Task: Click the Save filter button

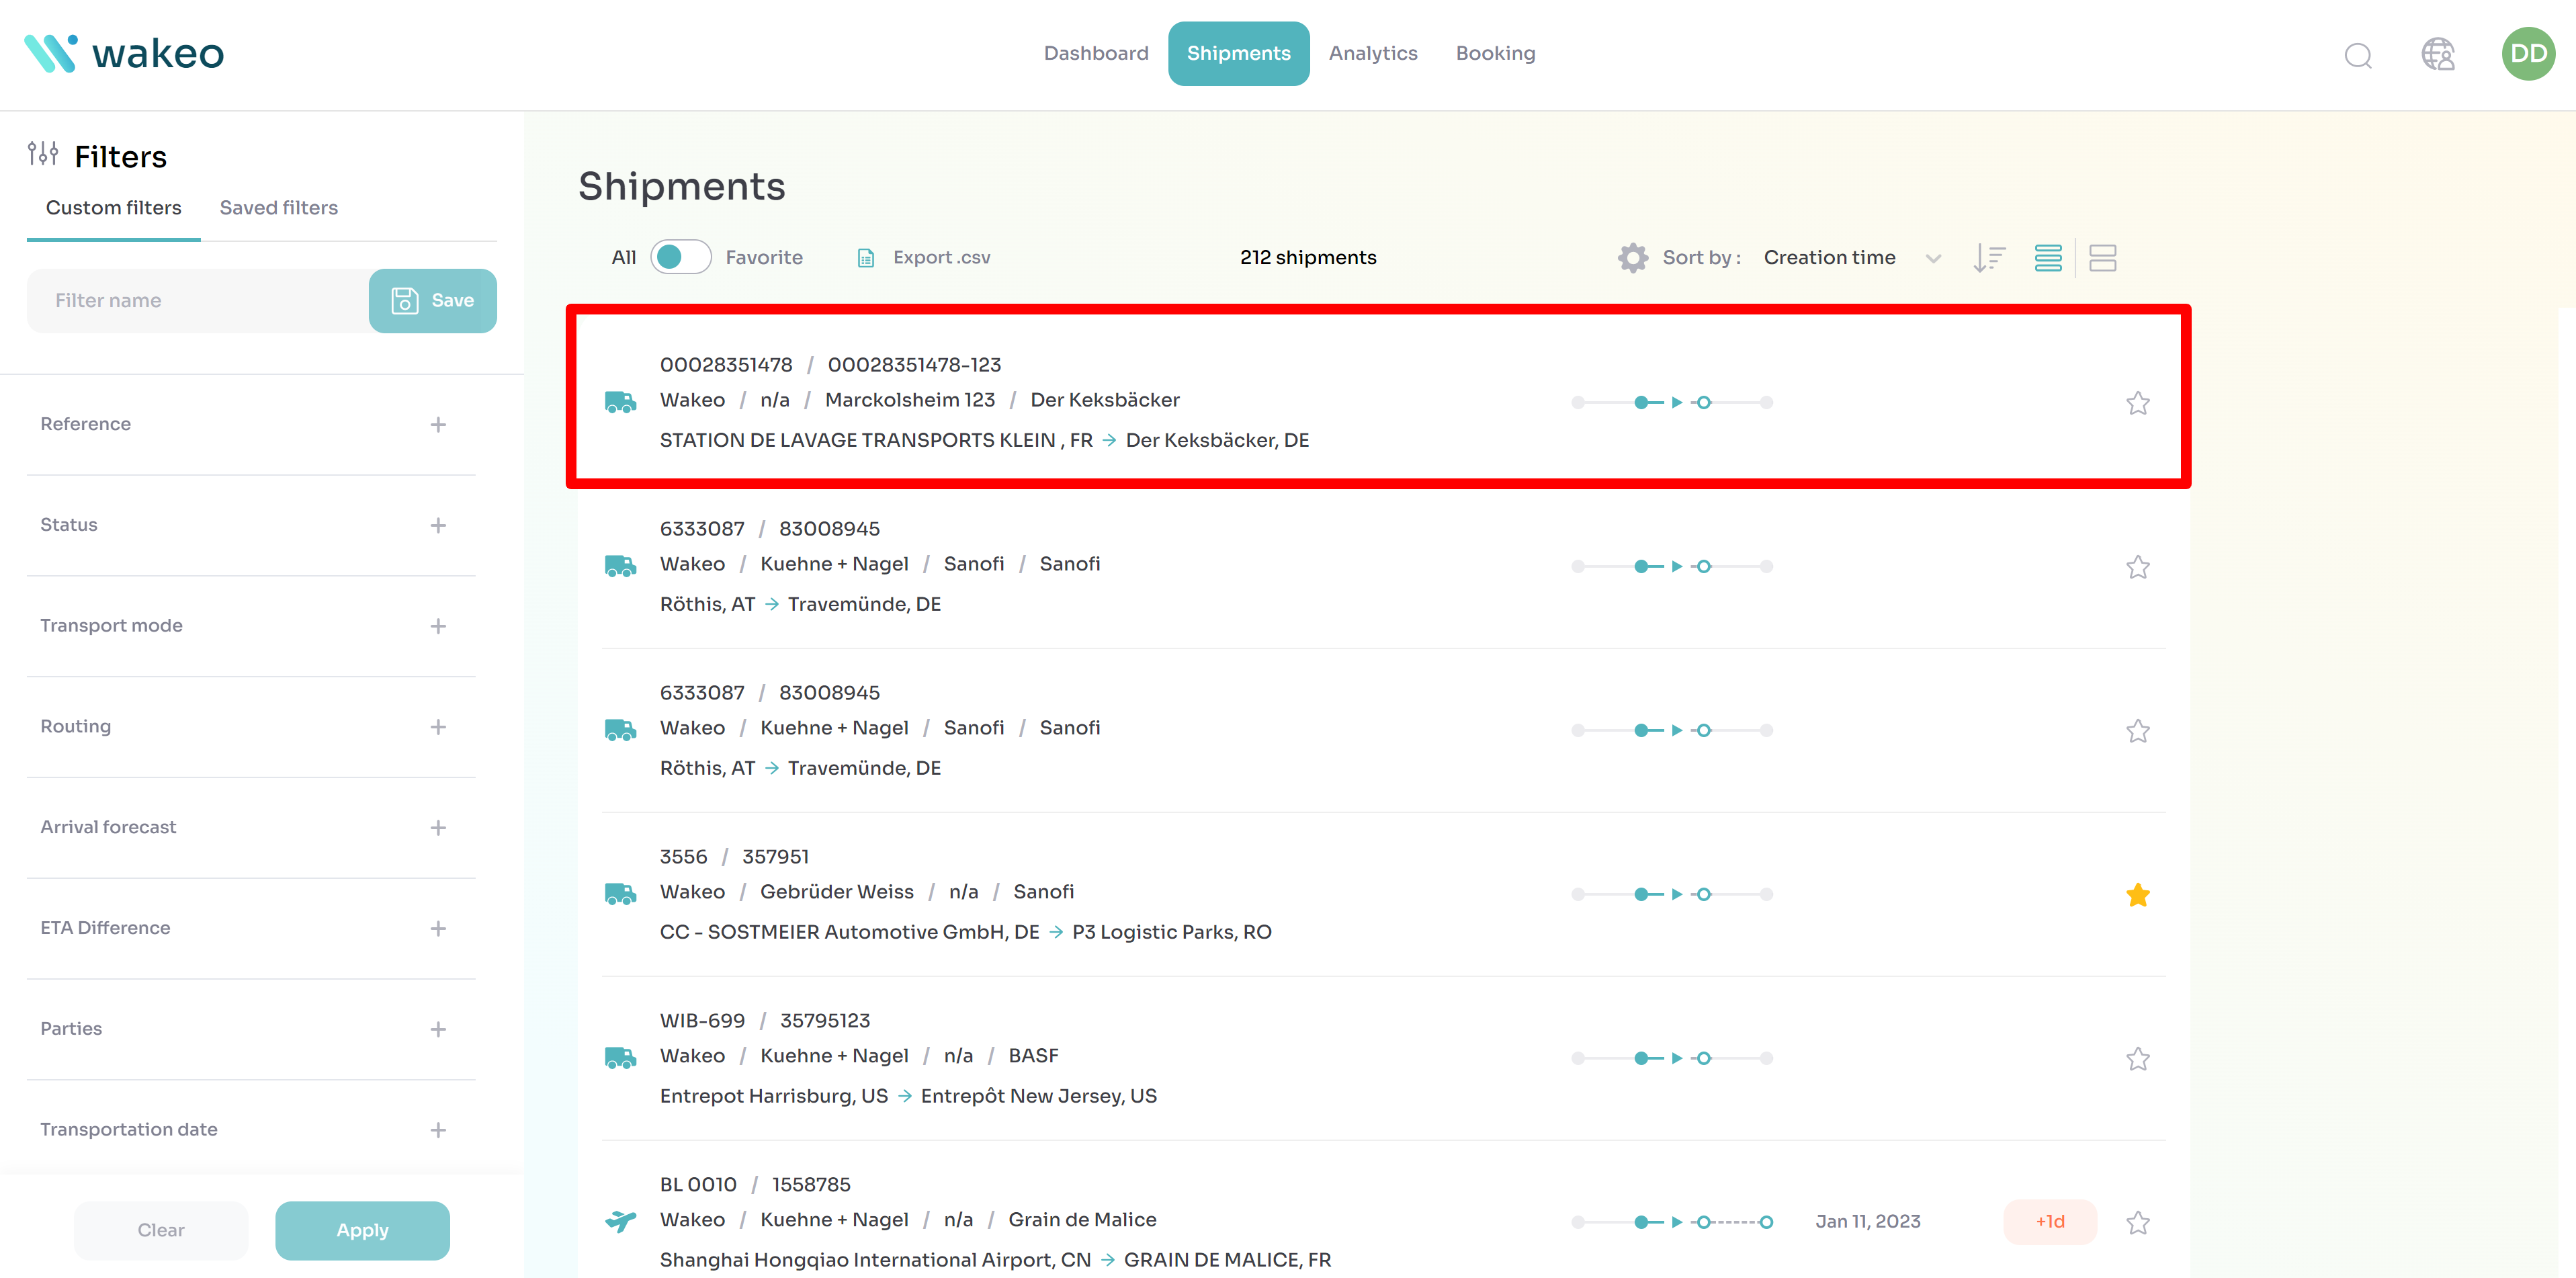Action: (x=432, y=301)
